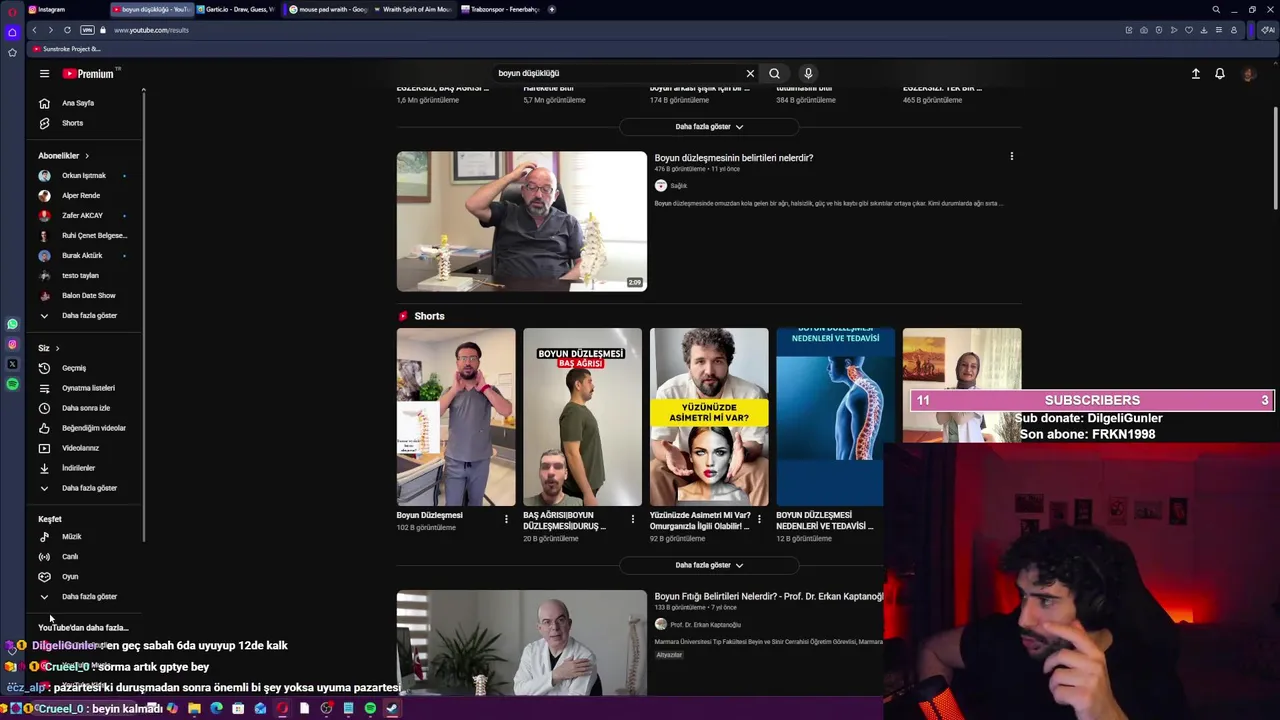
Task: Open options for Yüzünüzde Asimetri short
Action: [x=759, y=519]
